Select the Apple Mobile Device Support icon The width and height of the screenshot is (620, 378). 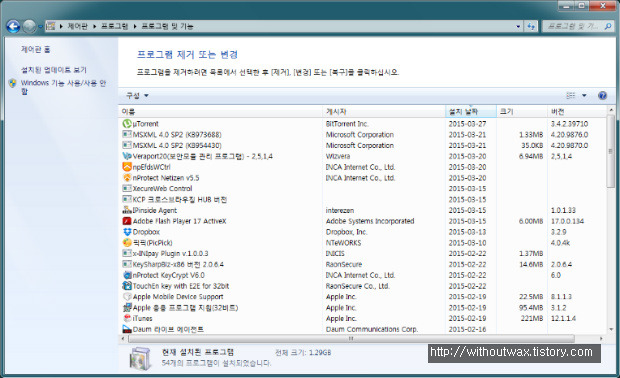tap(127, 297)
